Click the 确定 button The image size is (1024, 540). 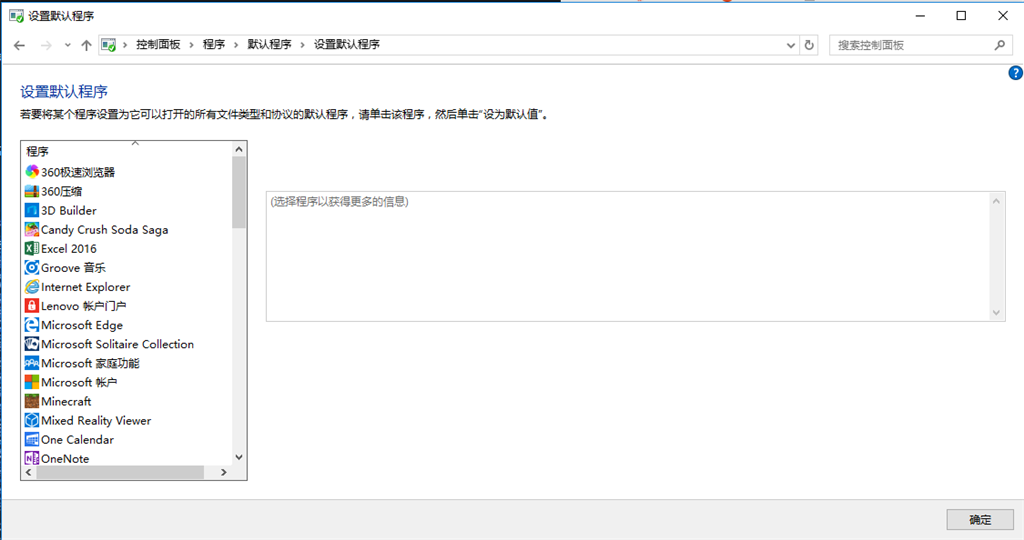[x=980, y=520]
